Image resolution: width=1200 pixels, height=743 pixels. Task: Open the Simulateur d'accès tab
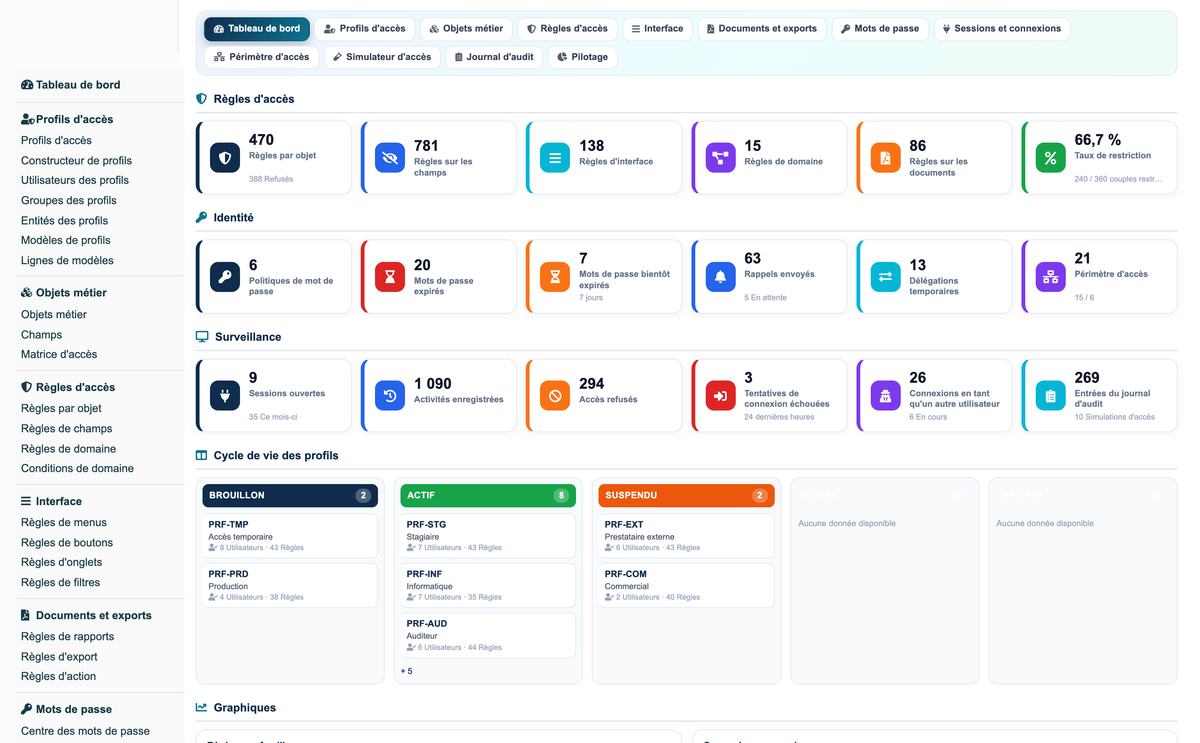pos(382,57)
